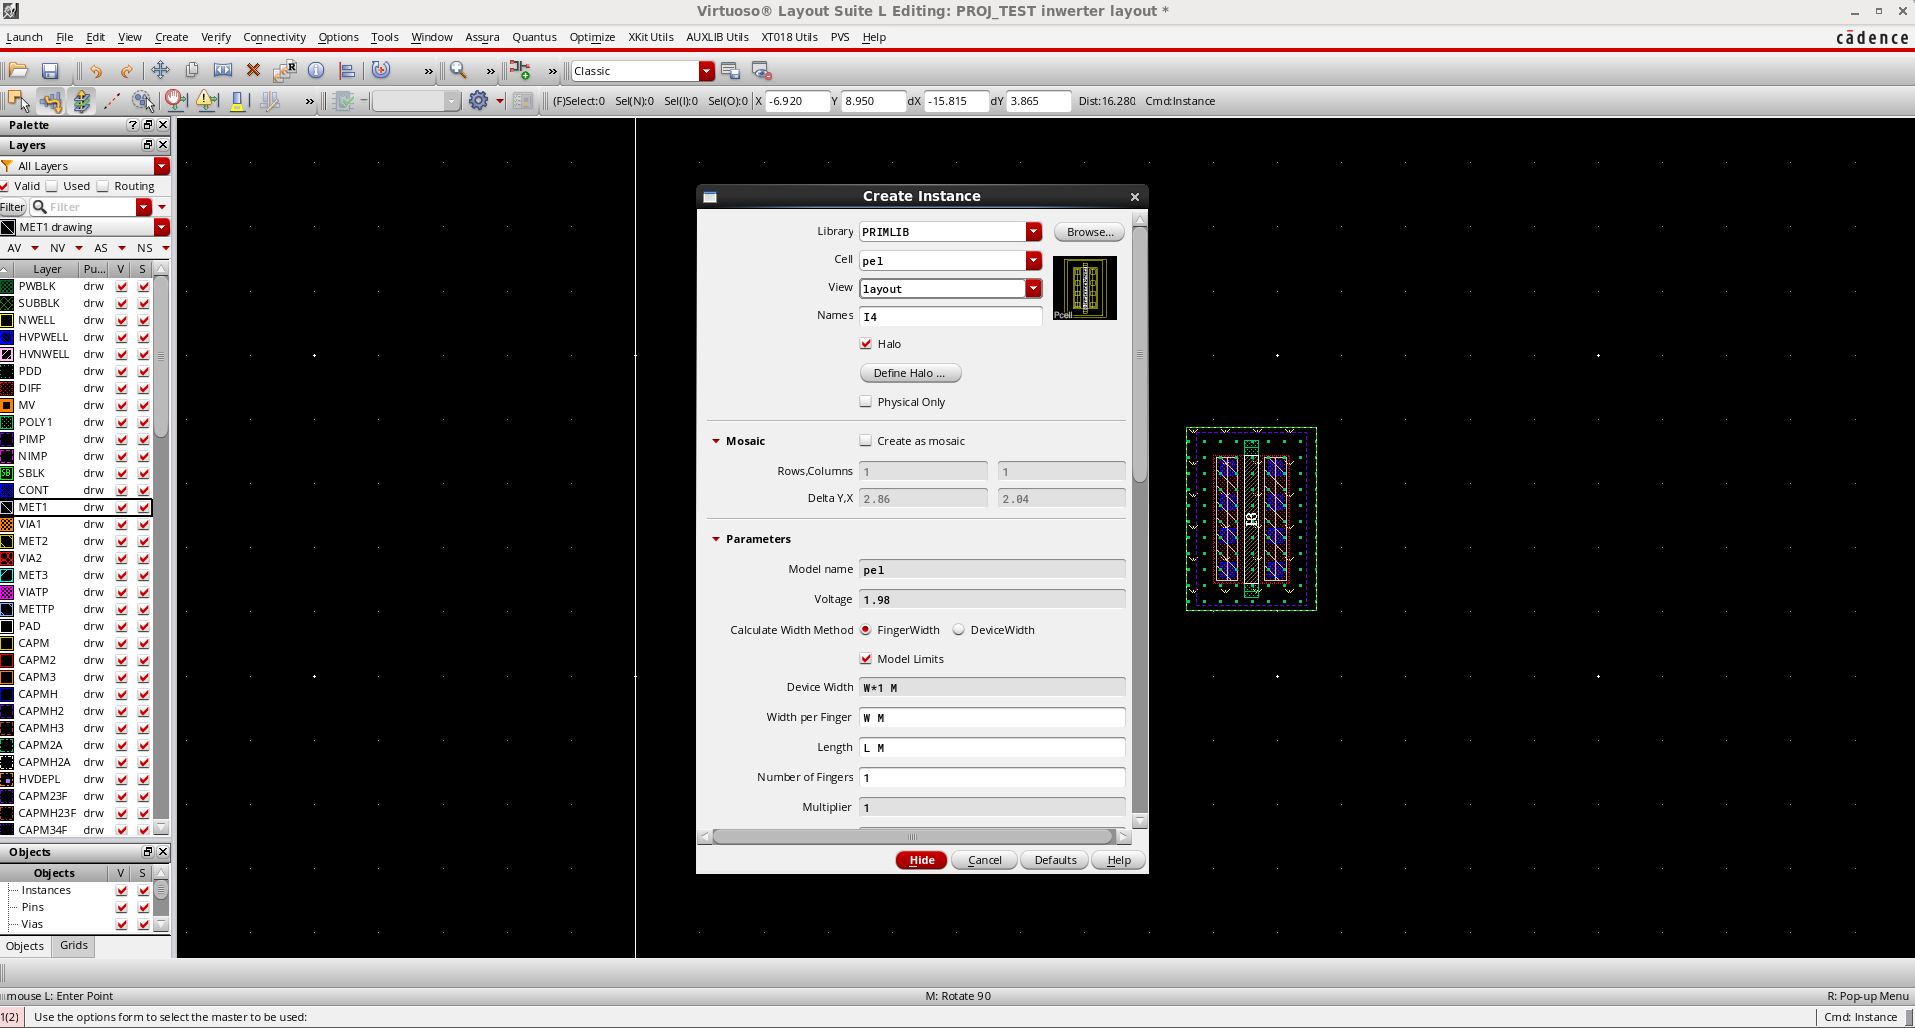The image size is (1915, 1028).
Task: Select the Copy tool icon
Action: pyautogui.click(x=192, y=71)
